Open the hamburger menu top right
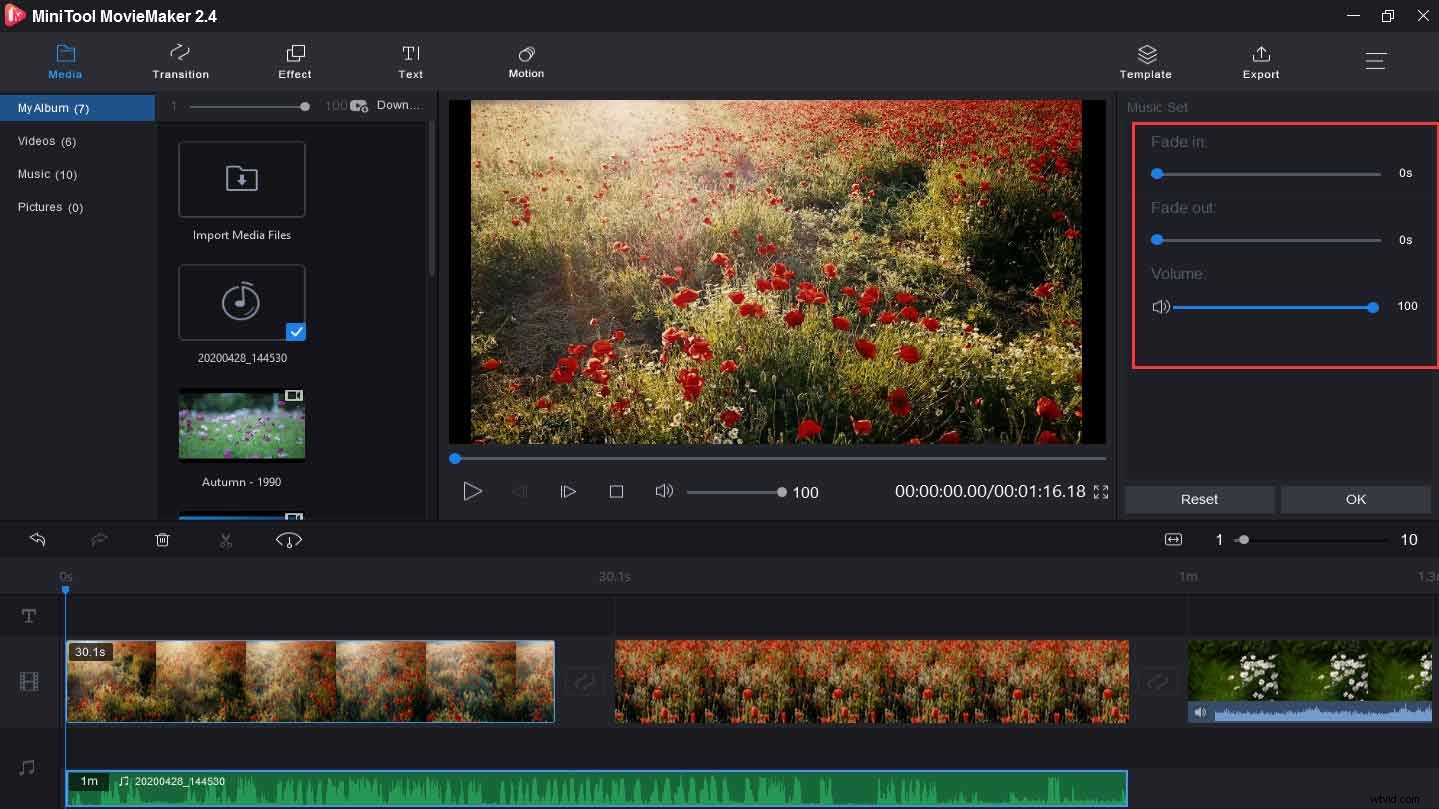Image resolution: width=1439 pixels, height=809 pixels. 1375,60
